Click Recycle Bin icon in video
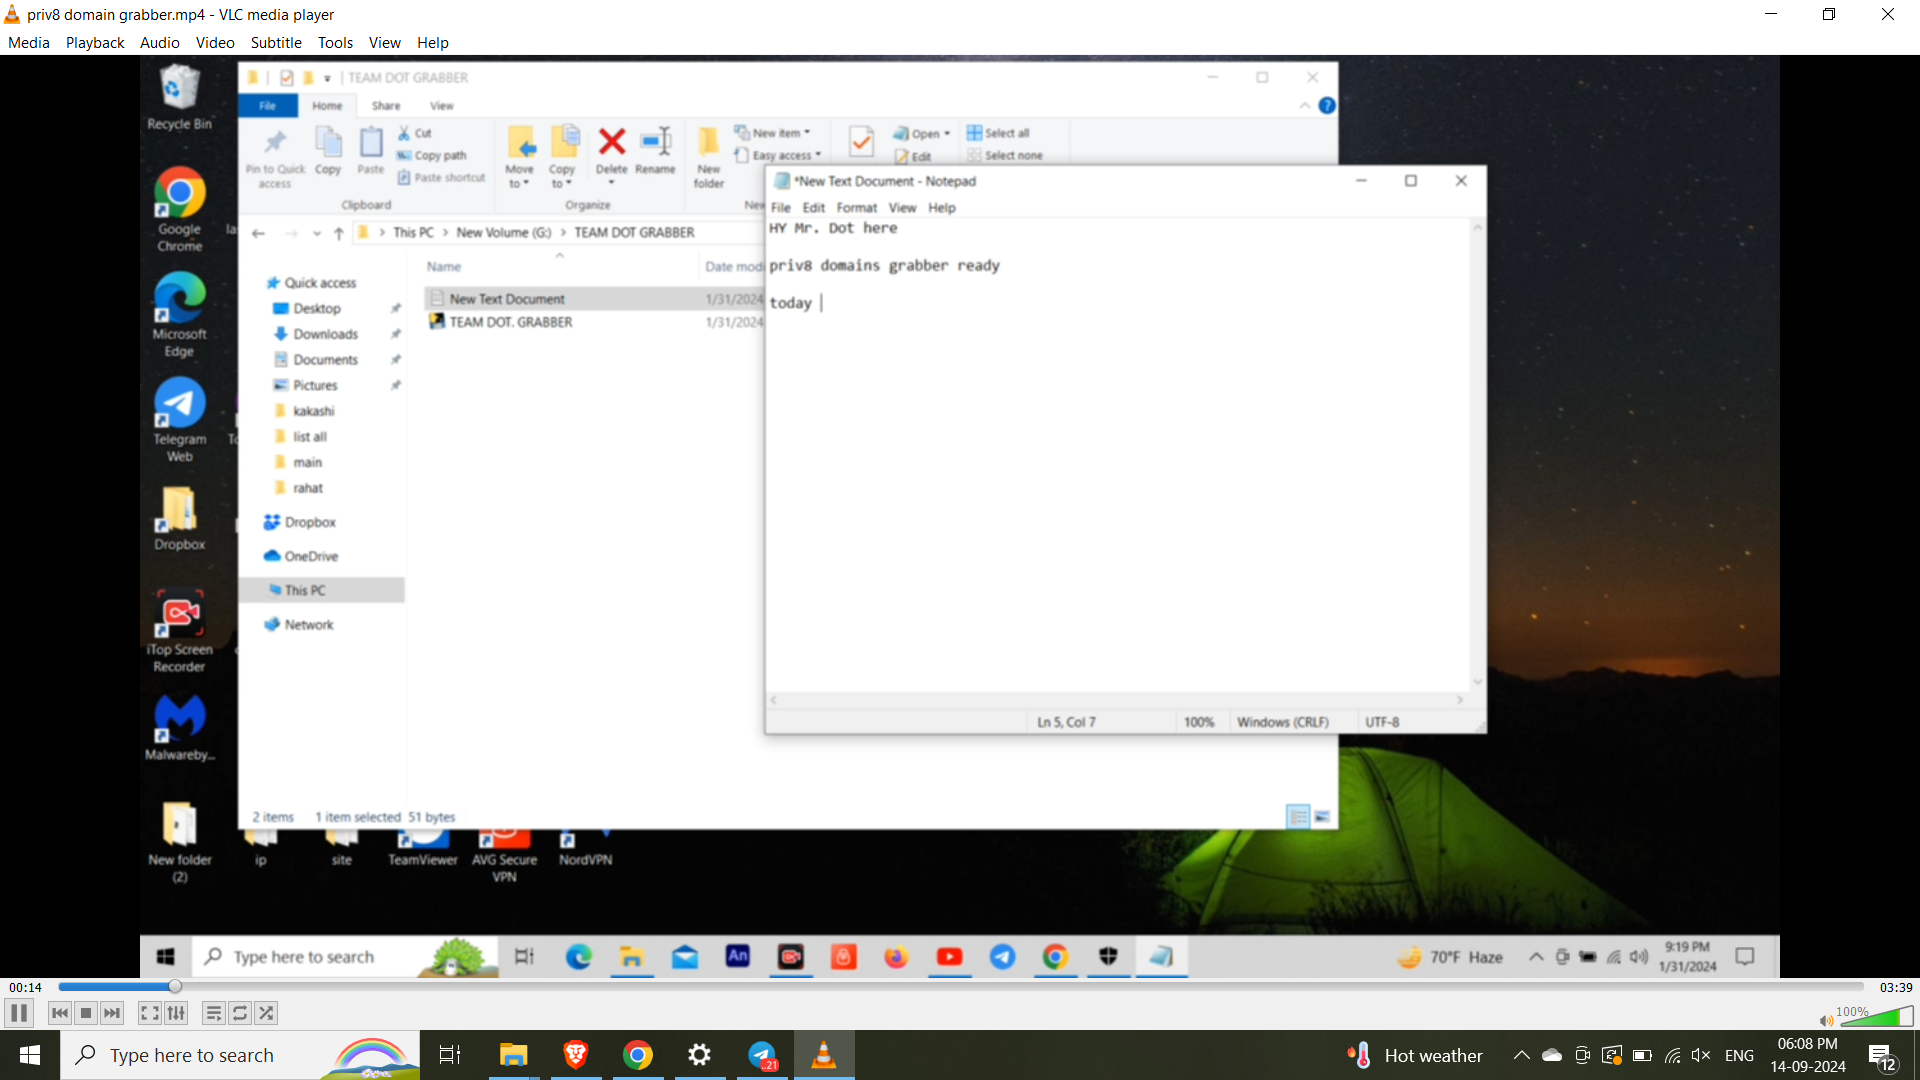 click(179, 97)
